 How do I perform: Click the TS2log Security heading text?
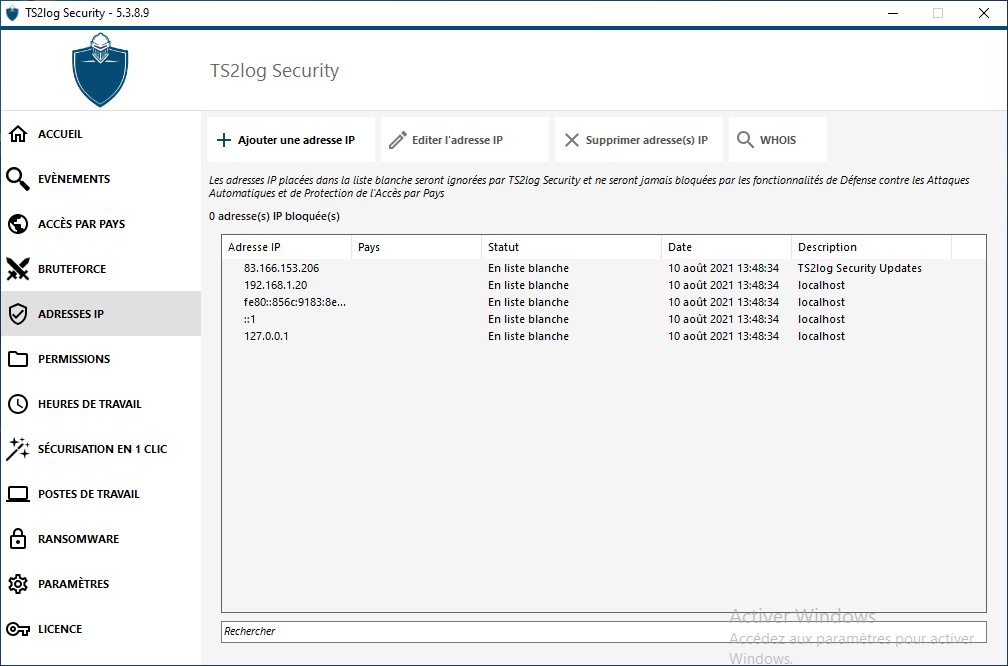274,70
